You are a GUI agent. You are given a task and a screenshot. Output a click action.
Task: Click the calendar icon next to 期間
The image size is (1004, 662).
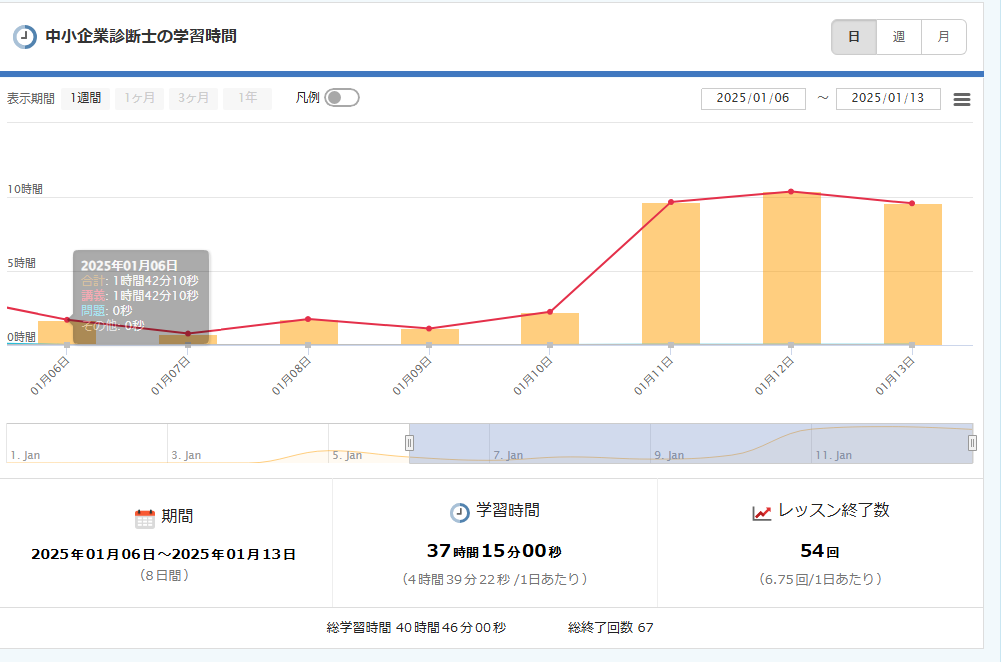pos(145,518)
